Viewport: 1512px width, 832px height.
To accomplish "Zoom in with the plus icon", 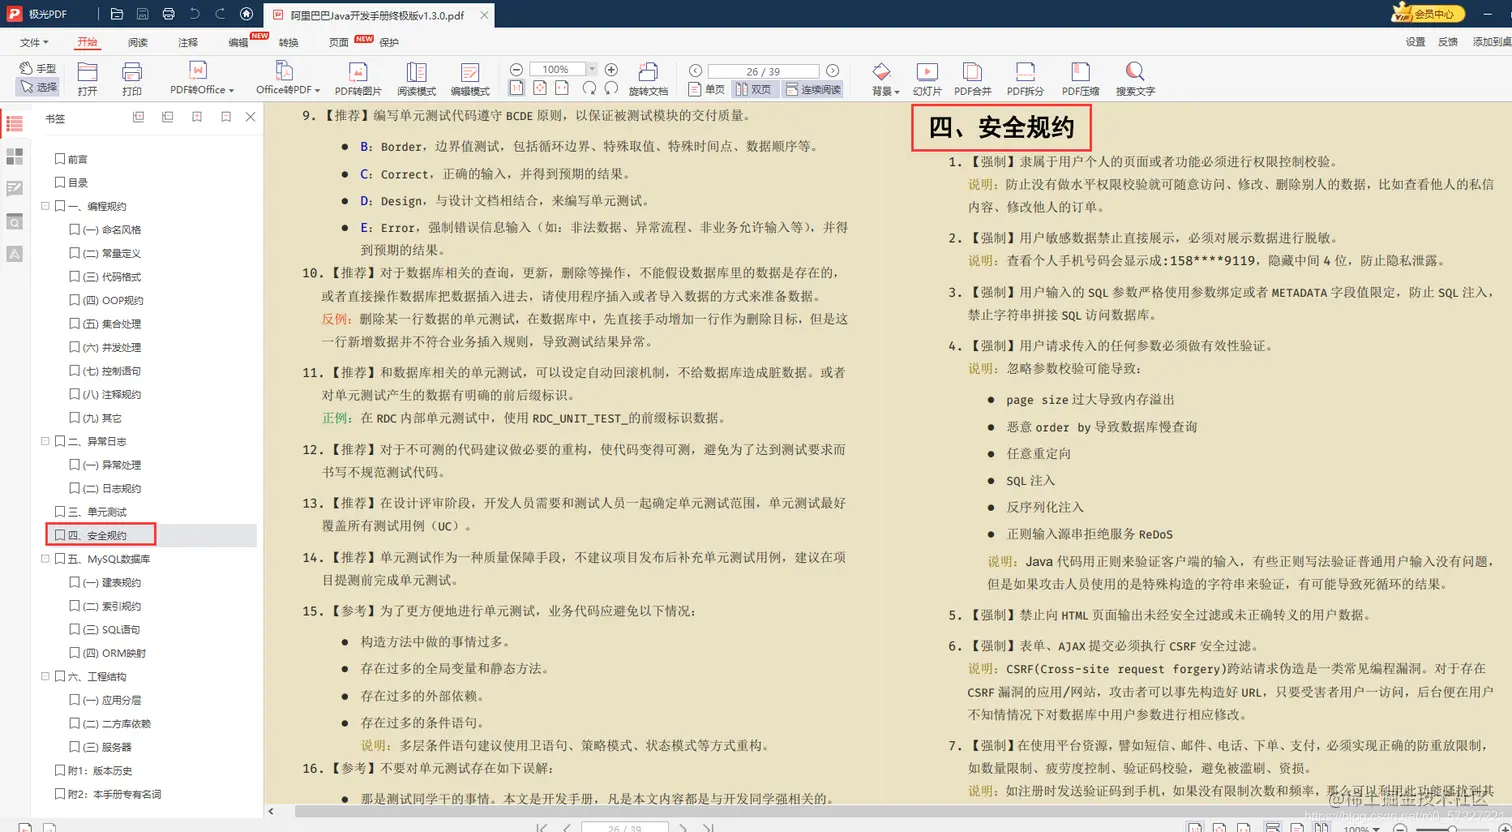I will click(612, 70).
